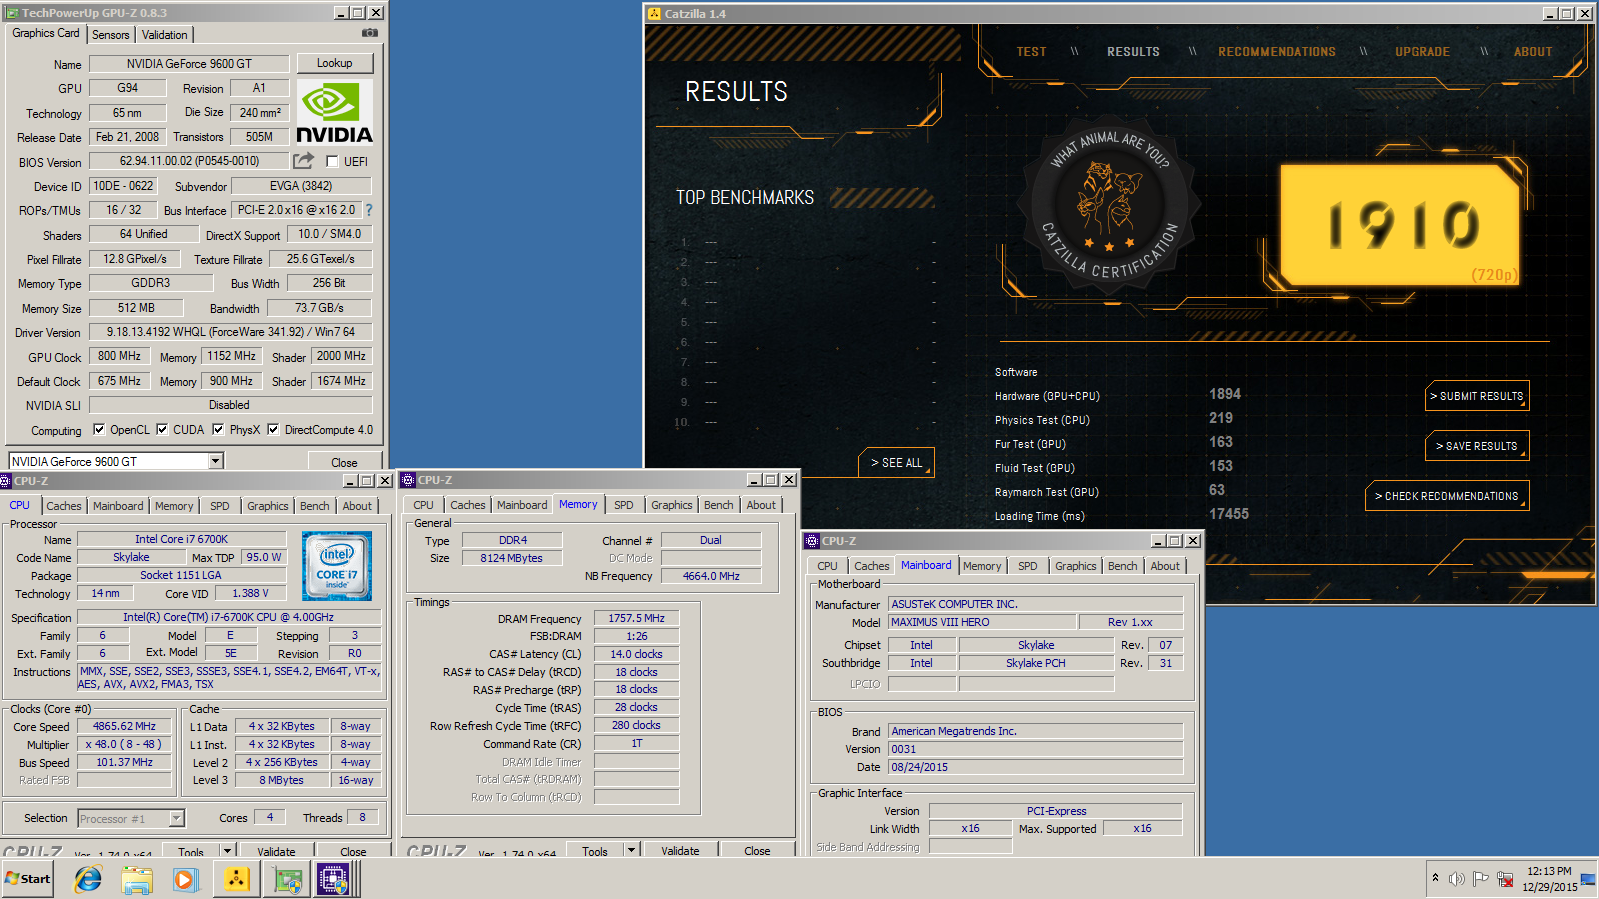Image resolution: width=1599 pixels, height=899 pixels.
Task: Click the CPU-Z Mainboard window title icon
Action: click(x=812, y=541)
